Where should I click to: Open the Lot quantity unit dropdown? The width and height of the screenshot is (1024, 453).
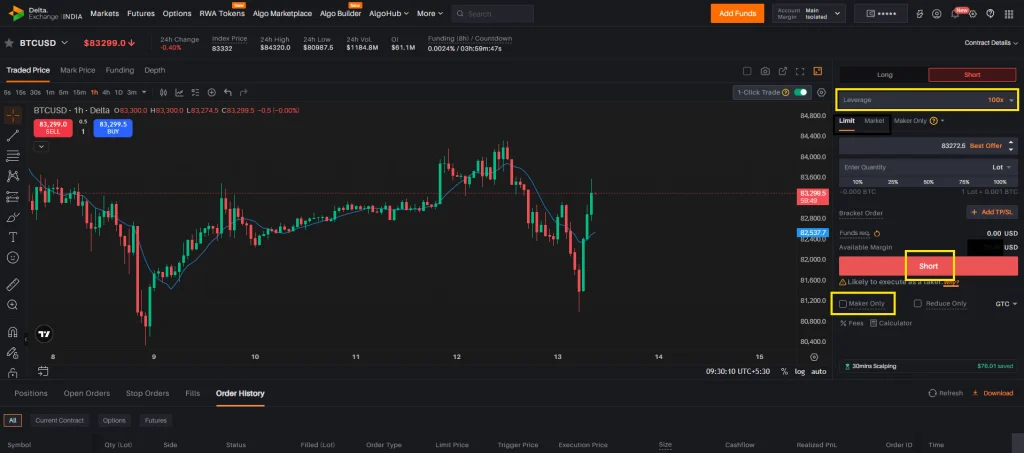pyautogui.click(x=1001, y=167)
